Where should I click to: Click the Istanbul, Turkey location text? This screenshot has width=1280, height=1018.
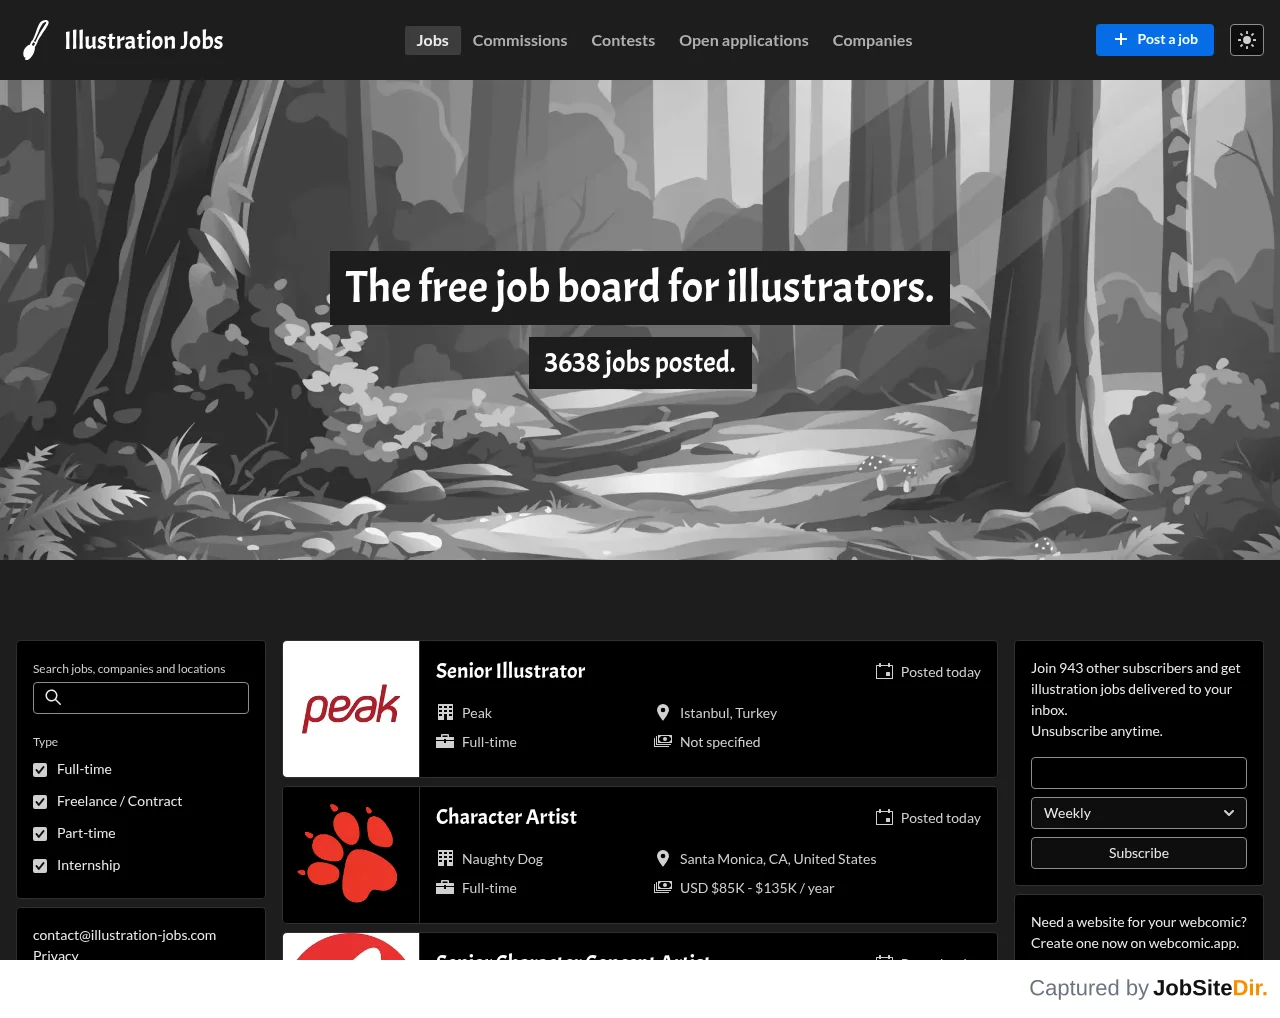point(728,713)
